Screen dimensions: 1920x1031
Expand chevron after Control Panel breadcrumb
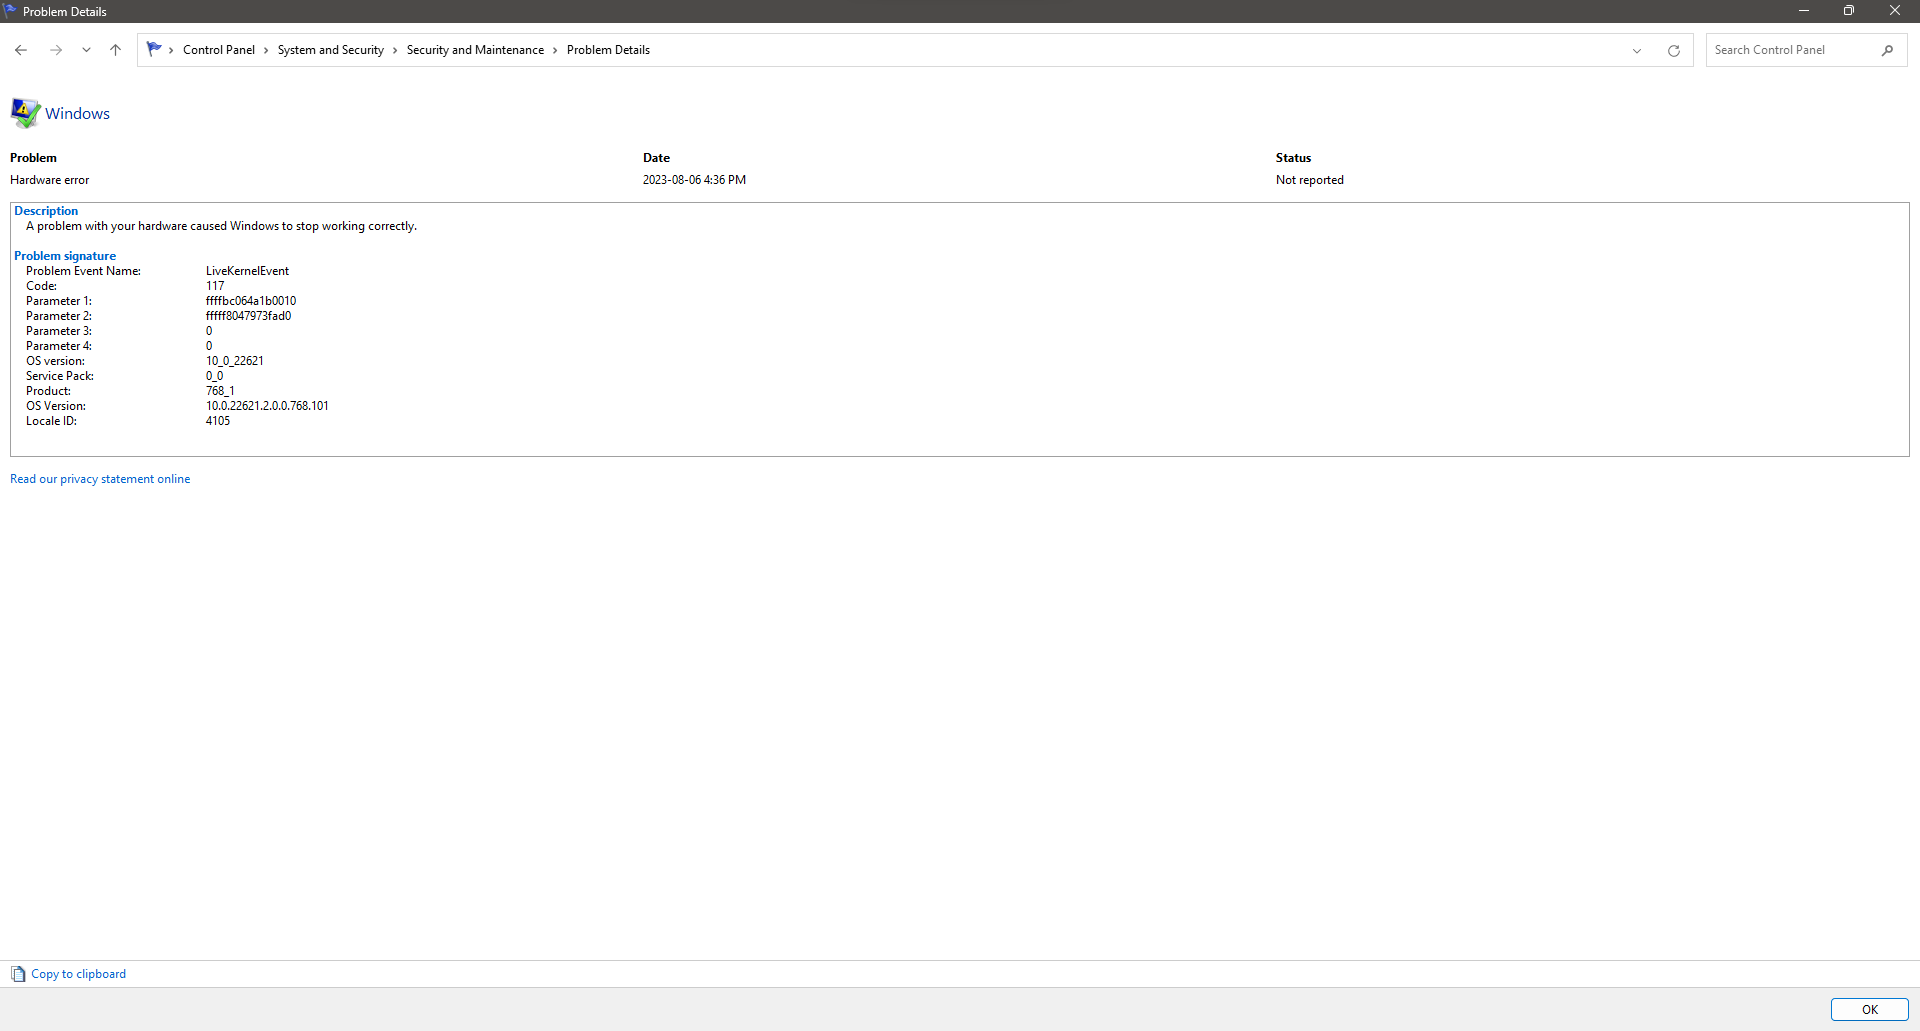click(x=266, y=50)
